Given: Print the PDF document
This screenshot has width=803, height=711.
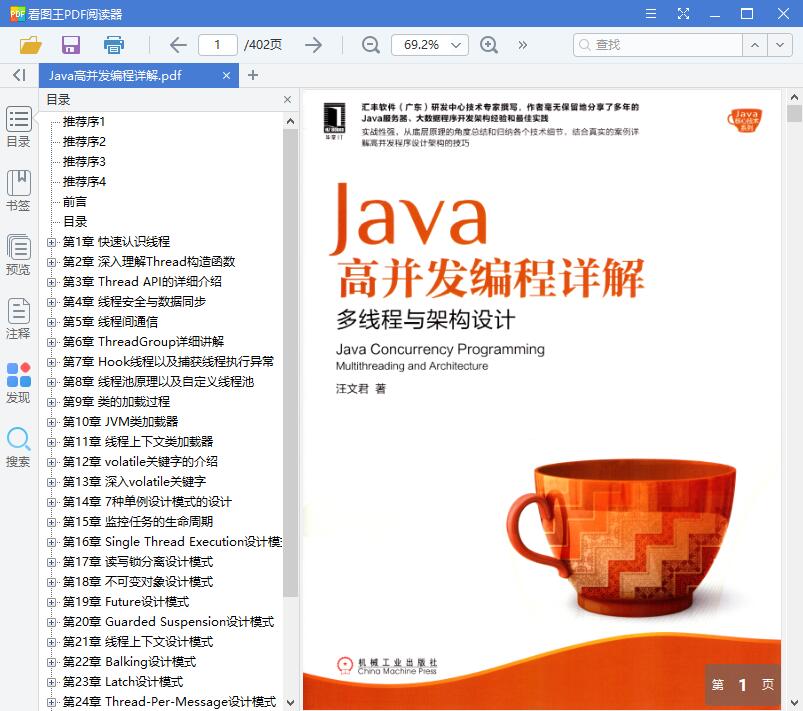Looking at the screenshot, I should [x=113, y=45].
